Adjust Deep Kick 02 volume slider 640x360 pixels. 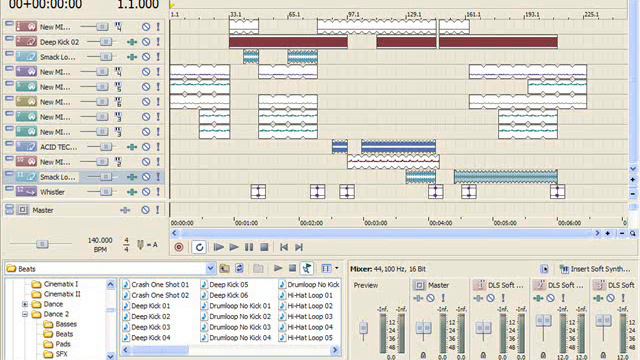pyautogui.click(x=106, y=42)
